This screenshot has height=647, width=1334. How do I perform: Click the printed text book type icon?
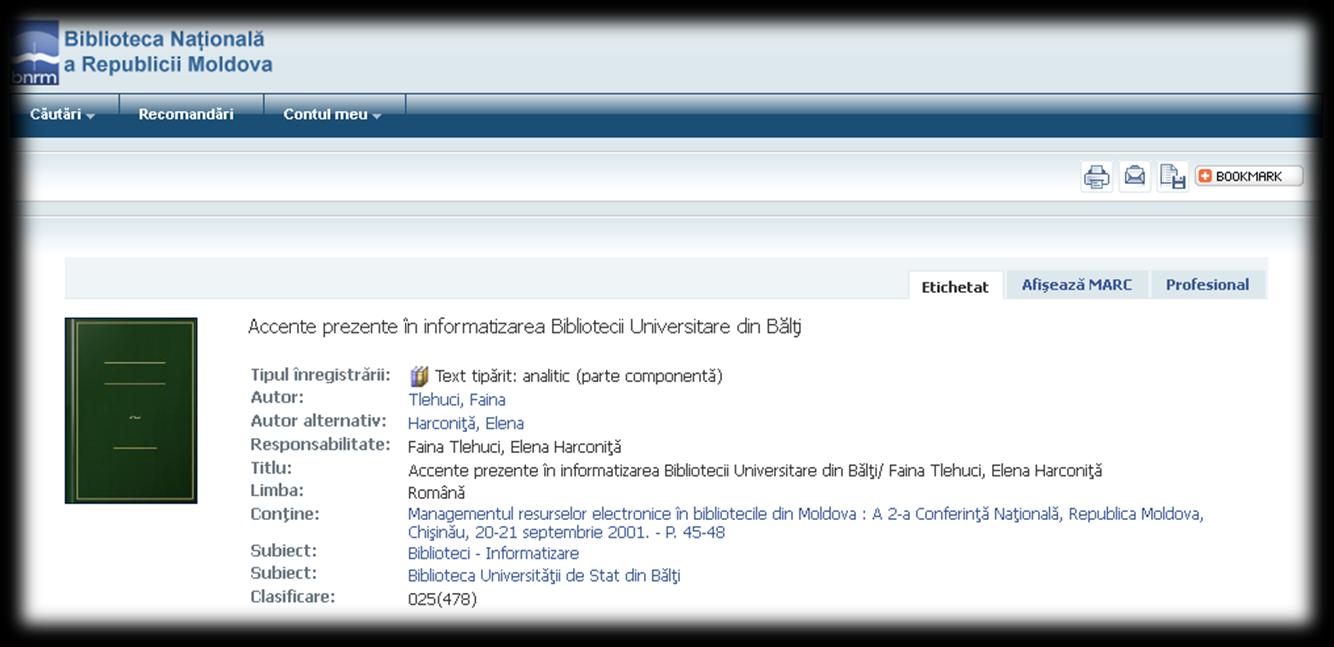coord(419,376)
